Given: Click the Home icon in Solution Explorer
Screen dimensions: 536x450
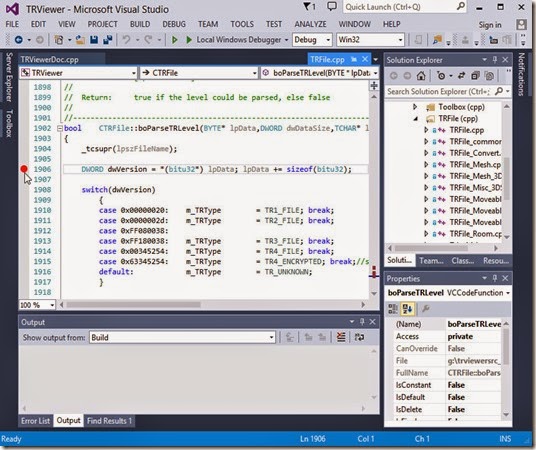Looking at the screenshot, I should click(421, 76).
